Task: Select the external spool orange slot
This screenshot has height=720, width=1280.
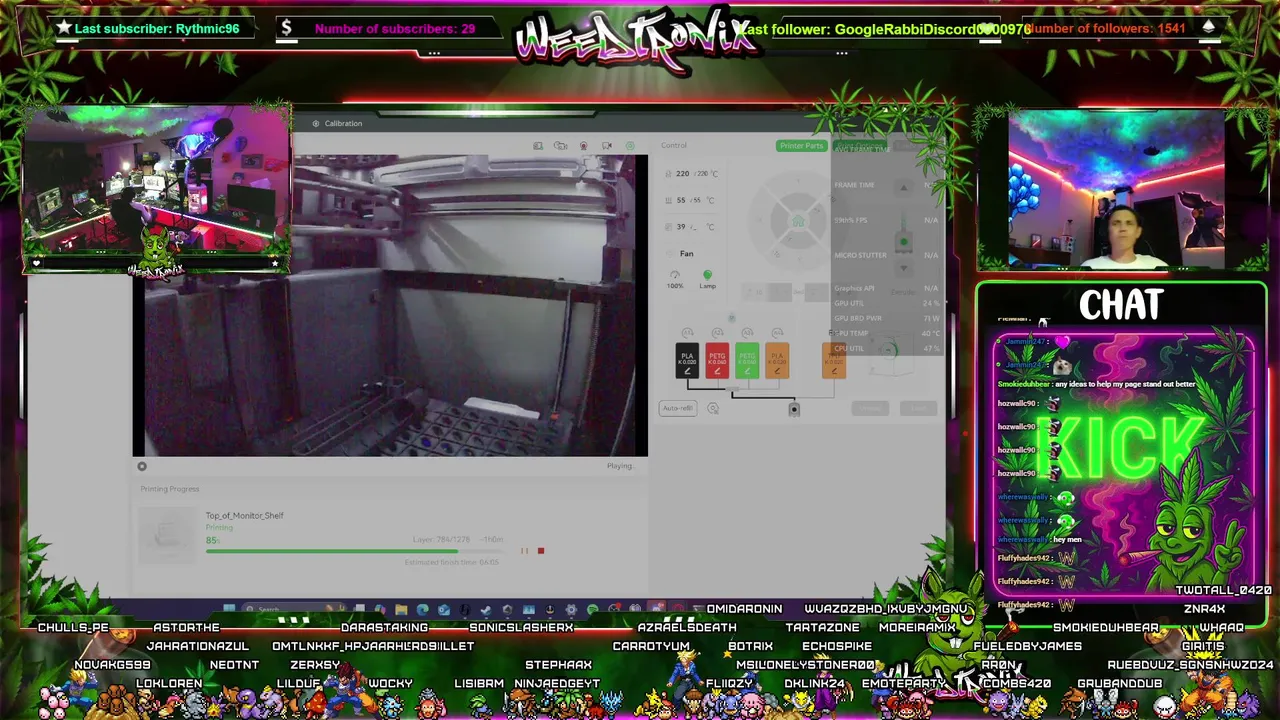Action: click(x=834, y=361)
